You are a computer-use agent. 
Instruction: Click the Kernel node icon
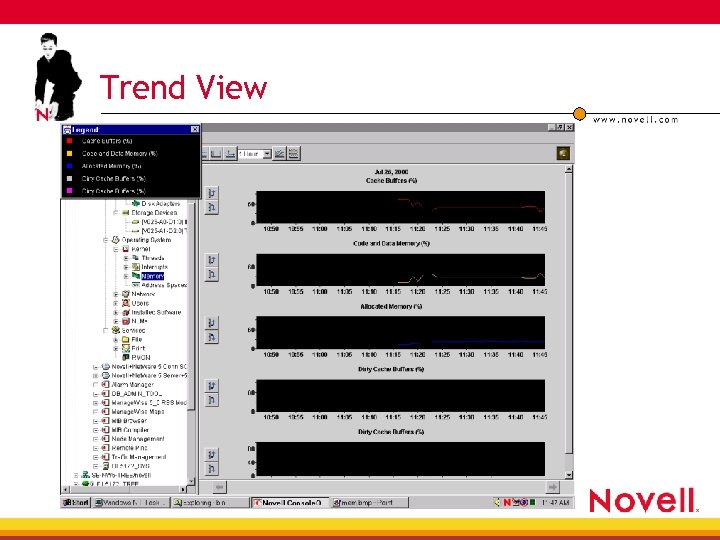pyautogui.click(x=126, y=249)
